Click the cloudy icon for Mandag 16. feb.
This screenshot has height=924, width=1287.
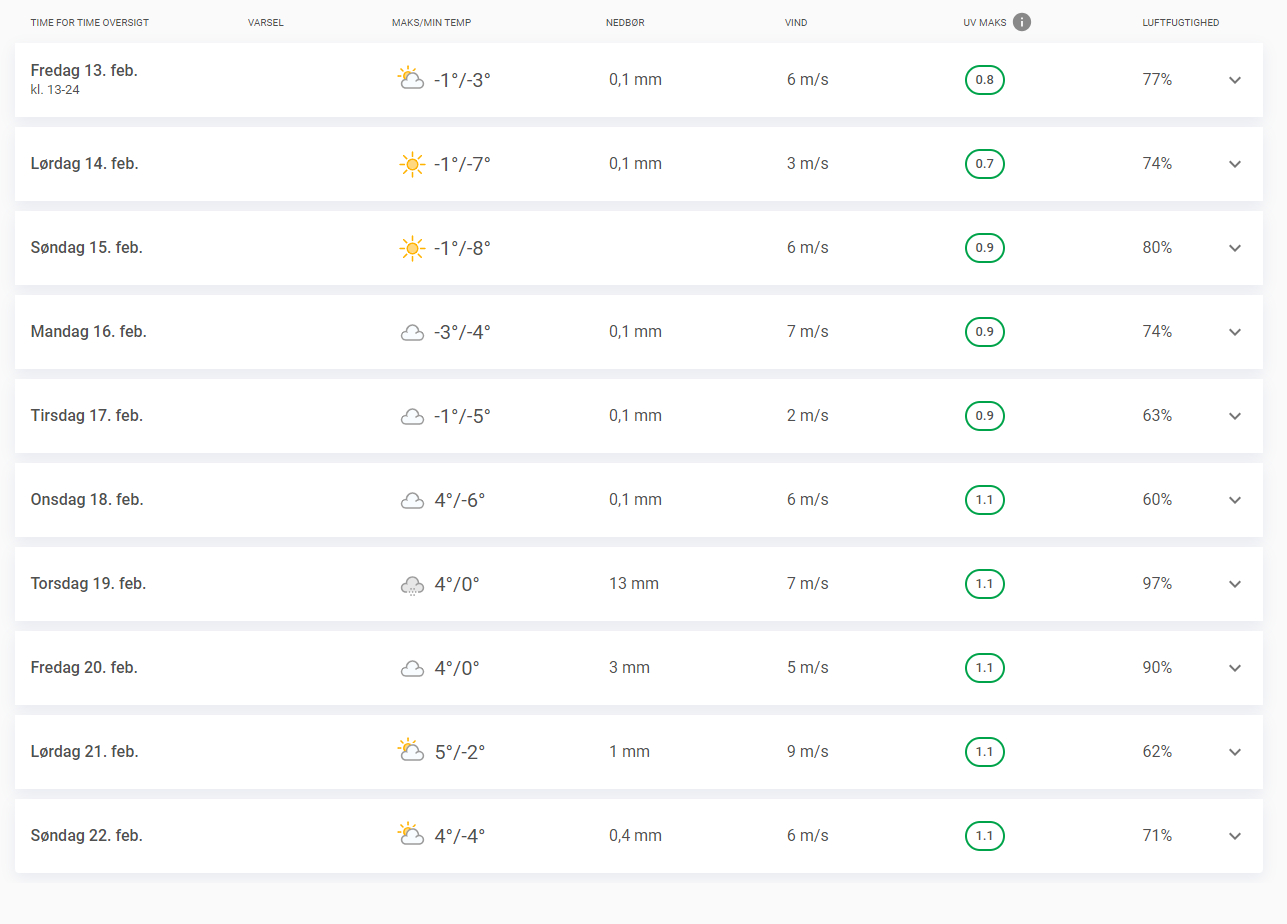click(411, 332)
